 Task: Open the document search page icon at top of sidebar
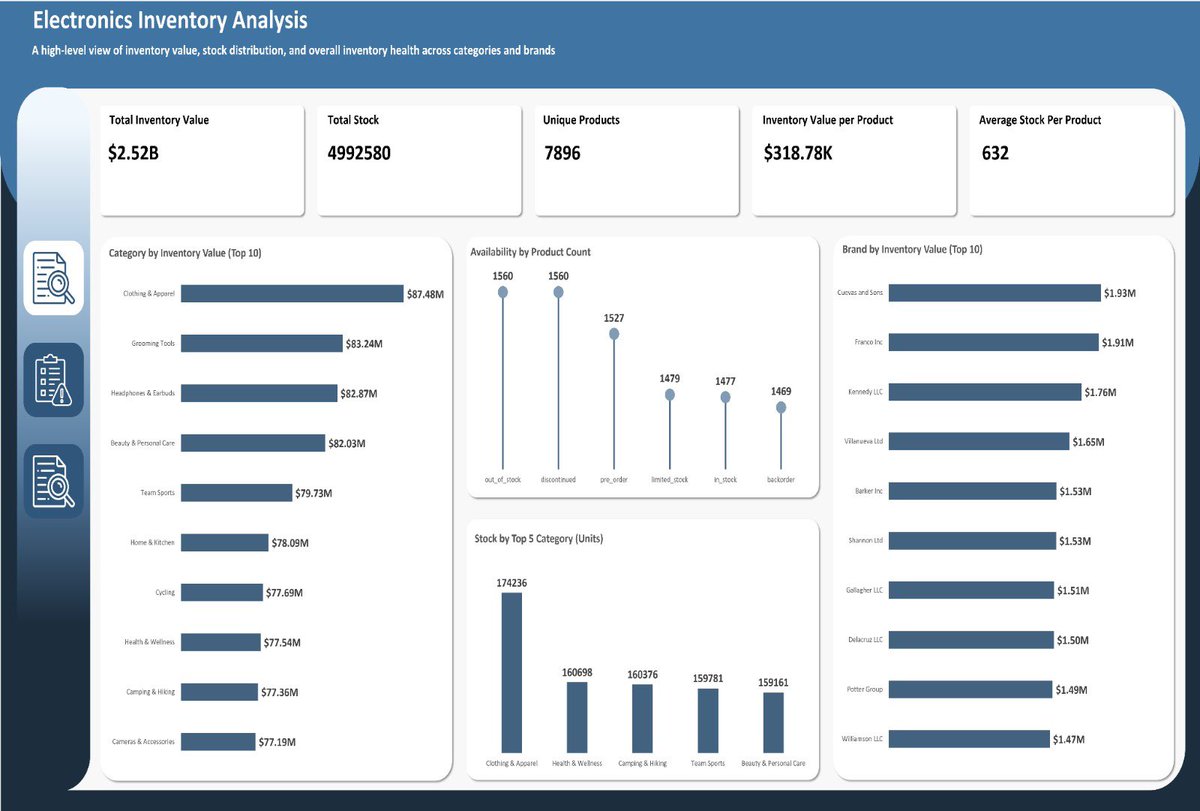pos(54,278)
